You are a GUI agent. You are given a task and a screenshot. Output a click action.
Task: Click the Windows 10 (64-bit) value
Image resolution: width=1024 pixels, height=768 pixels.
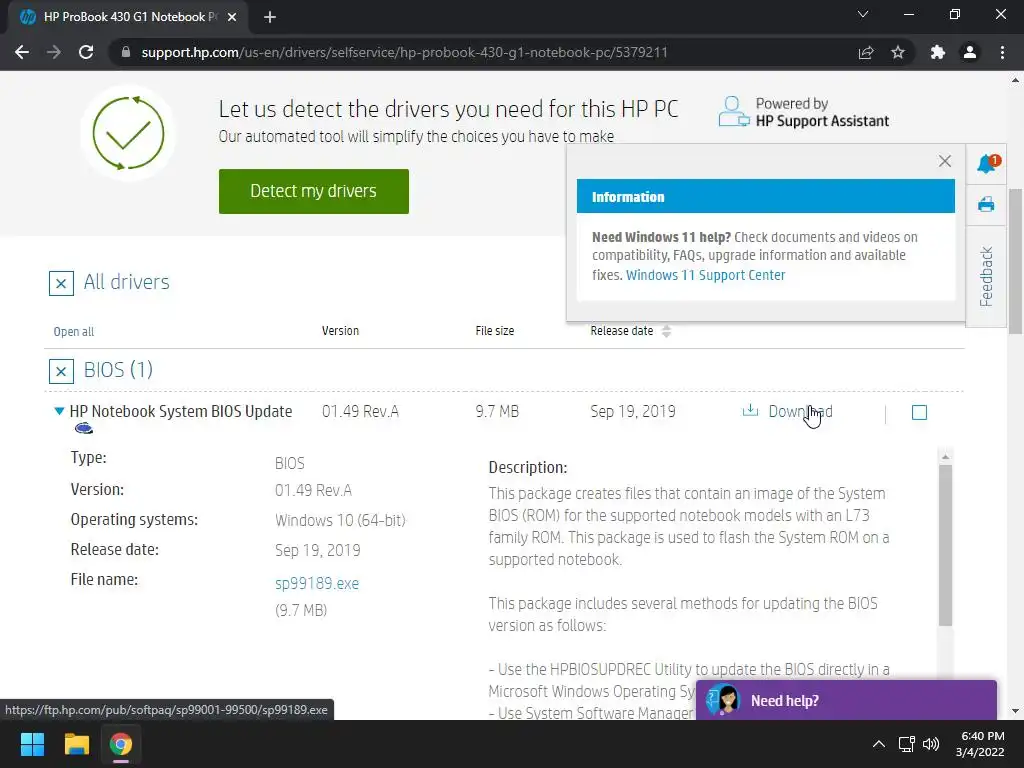(340, 520)
